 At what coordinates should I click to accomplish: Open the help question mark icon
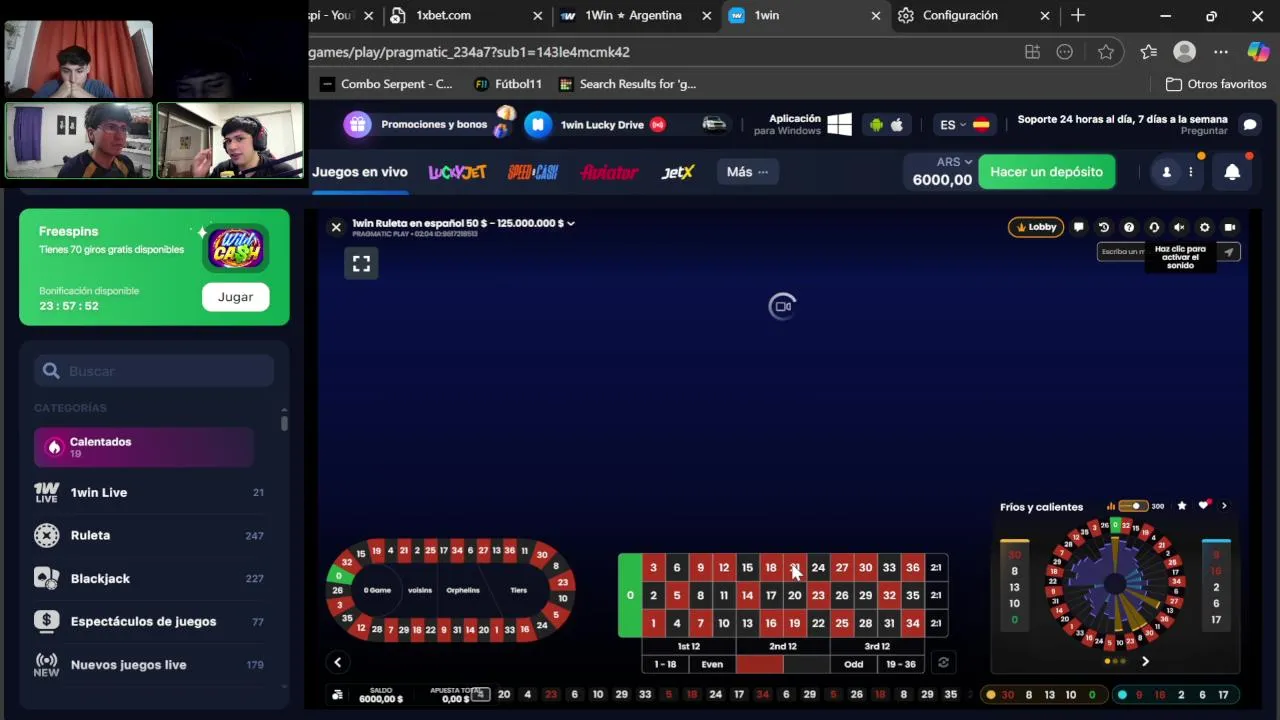pos(1129,227)
